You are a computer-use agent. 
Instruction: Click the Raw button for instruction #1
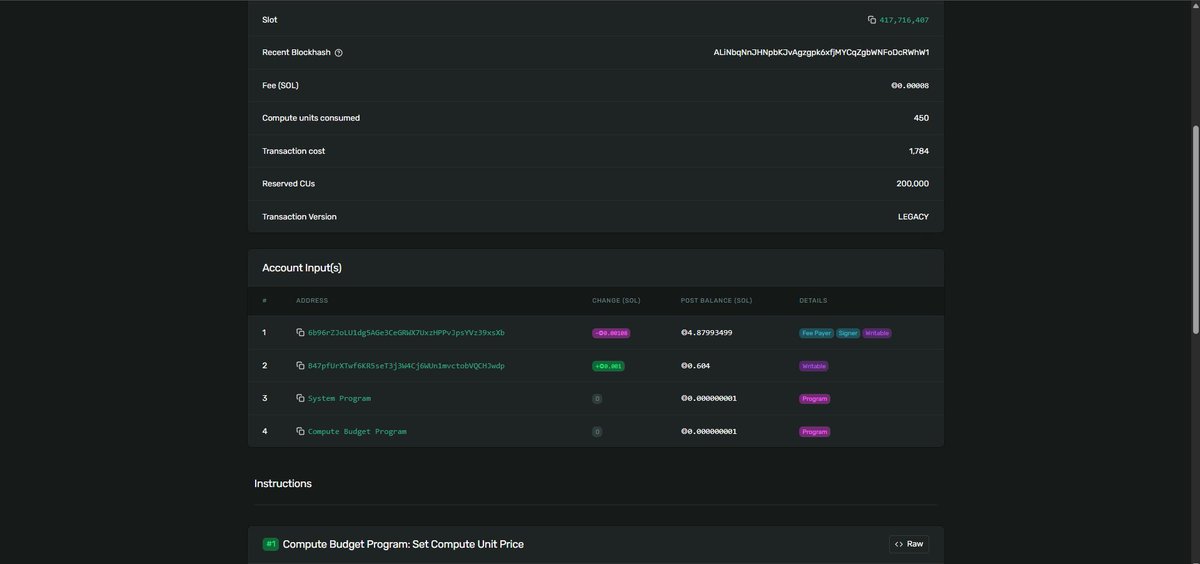pos(909,544)
